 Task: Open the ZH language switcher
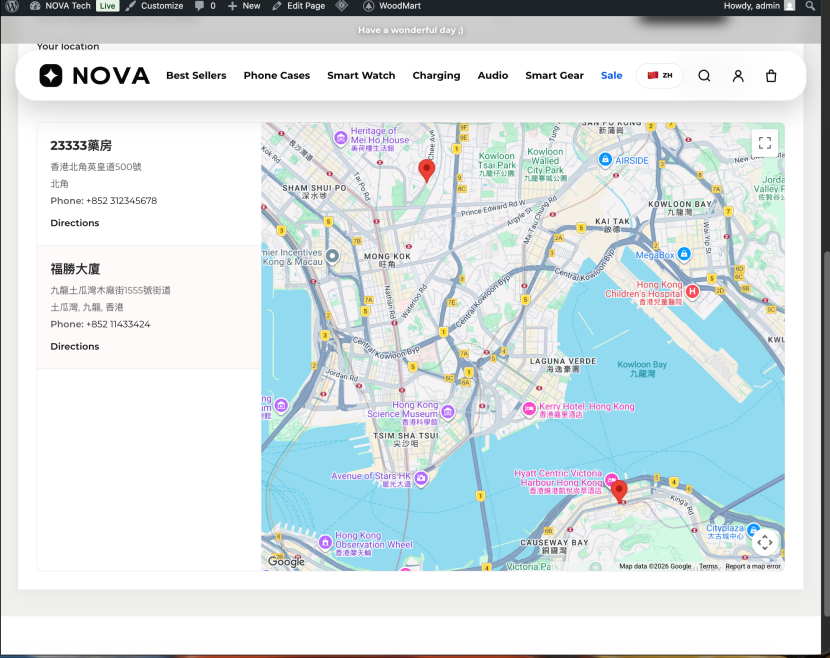click(660, 76)
